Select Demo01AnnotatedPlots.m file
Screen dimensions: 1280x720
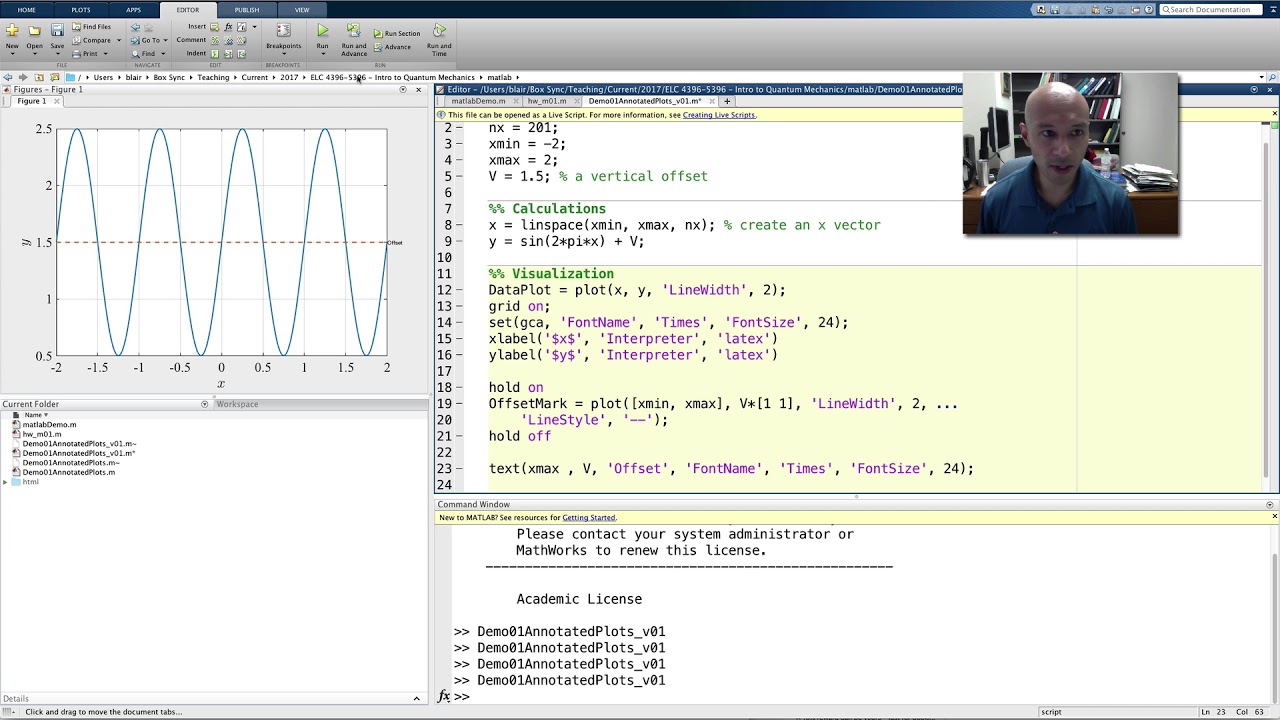[x=68, y=472]
